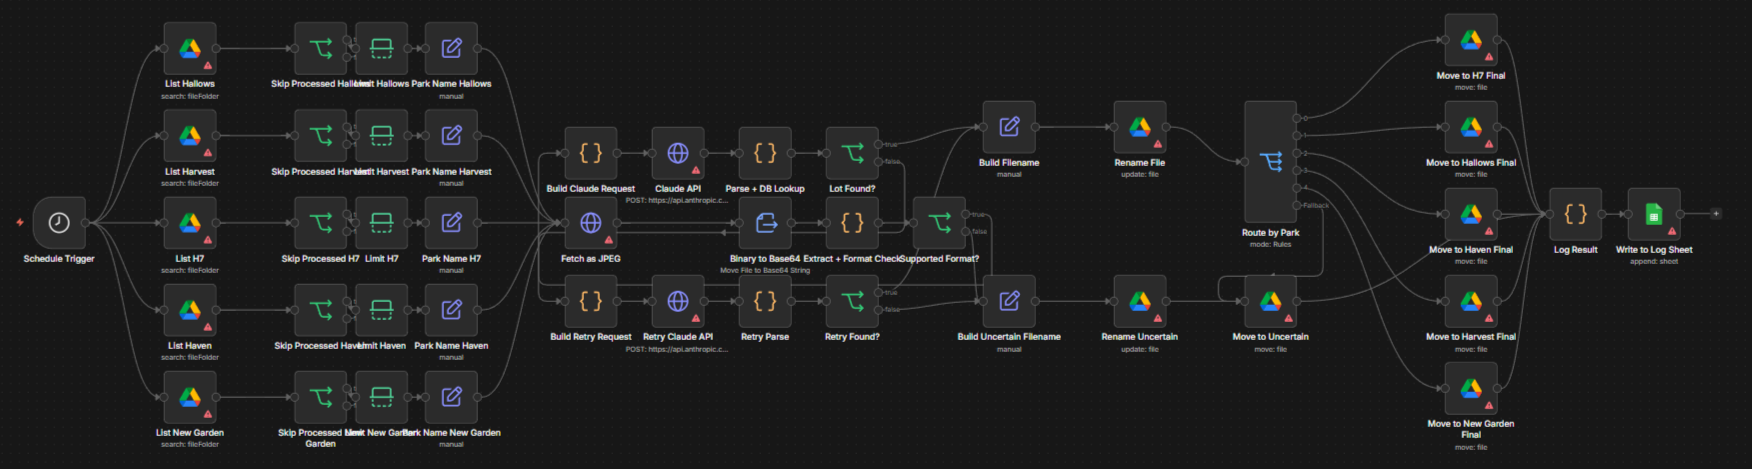Viewport: 1752px width, 469px height.
Task: Open the Park Name Harvest edit node
Action: (451, 135)
